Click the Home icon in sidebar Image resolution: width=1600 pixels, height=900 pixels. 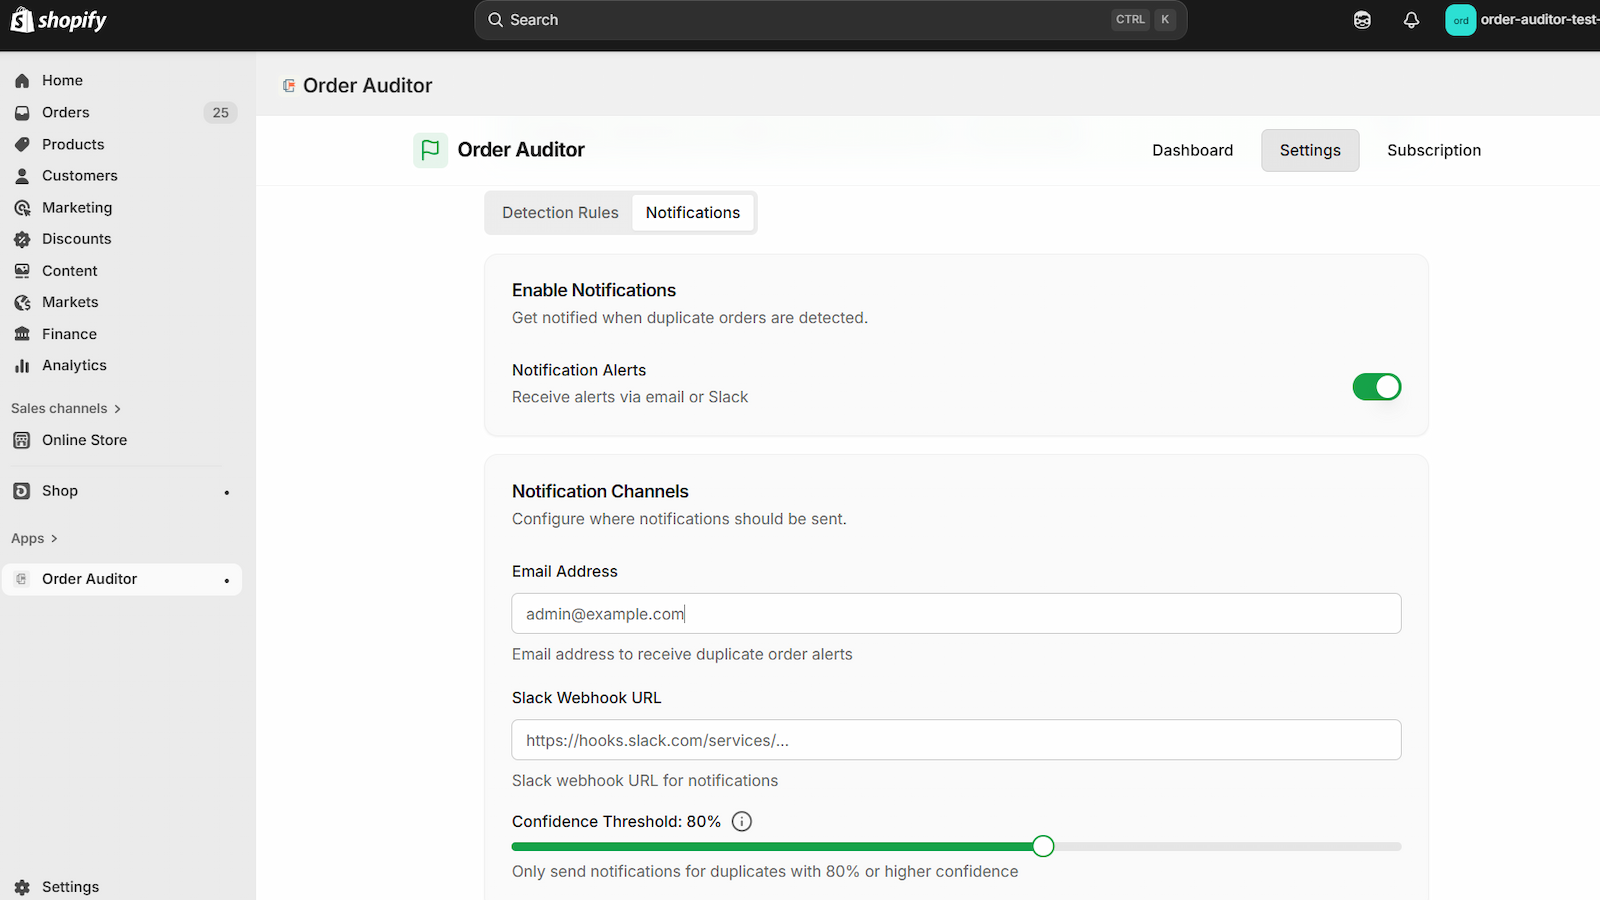(x=22, y=81)
